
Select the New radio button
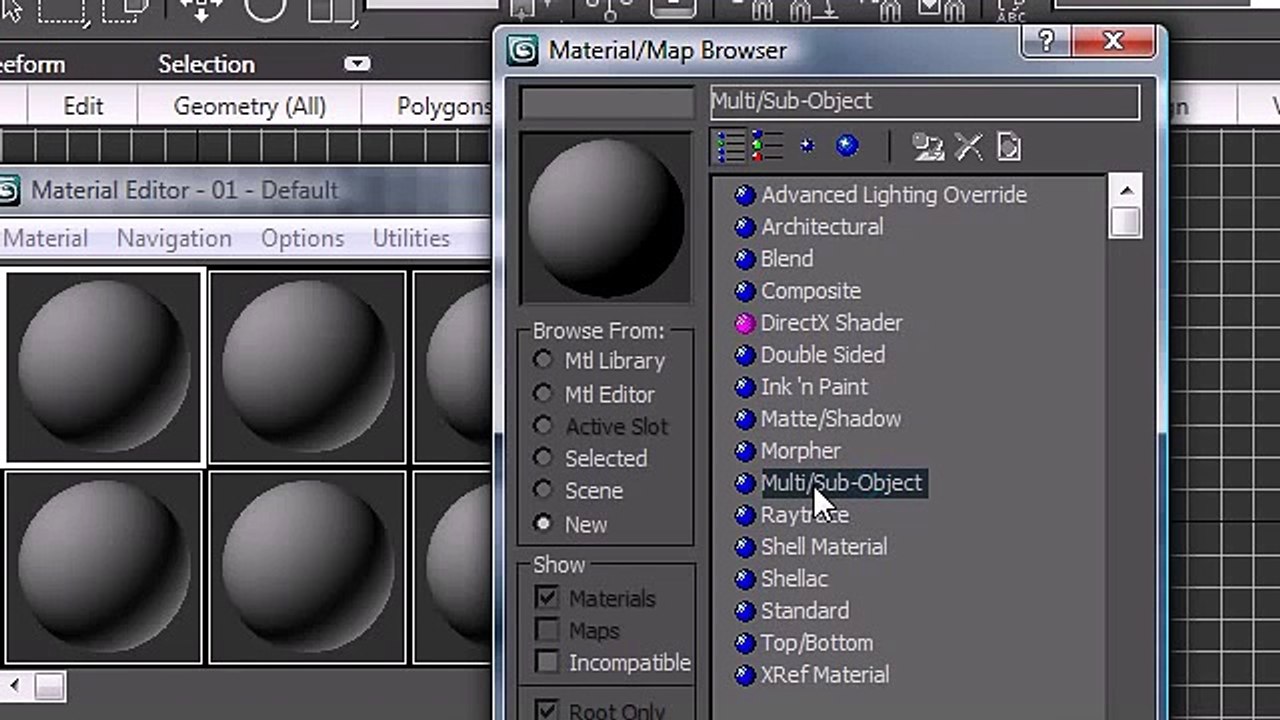[x=543, y=523]
